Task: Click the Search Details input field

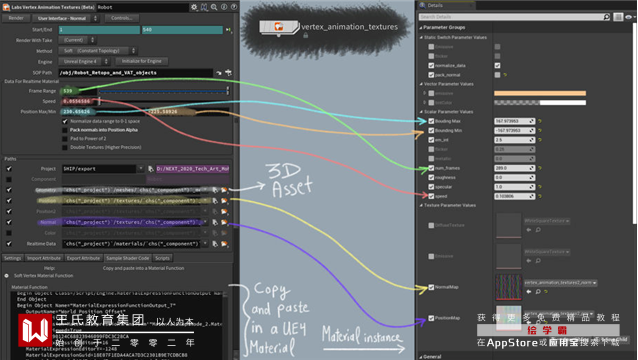Action: 511,17
